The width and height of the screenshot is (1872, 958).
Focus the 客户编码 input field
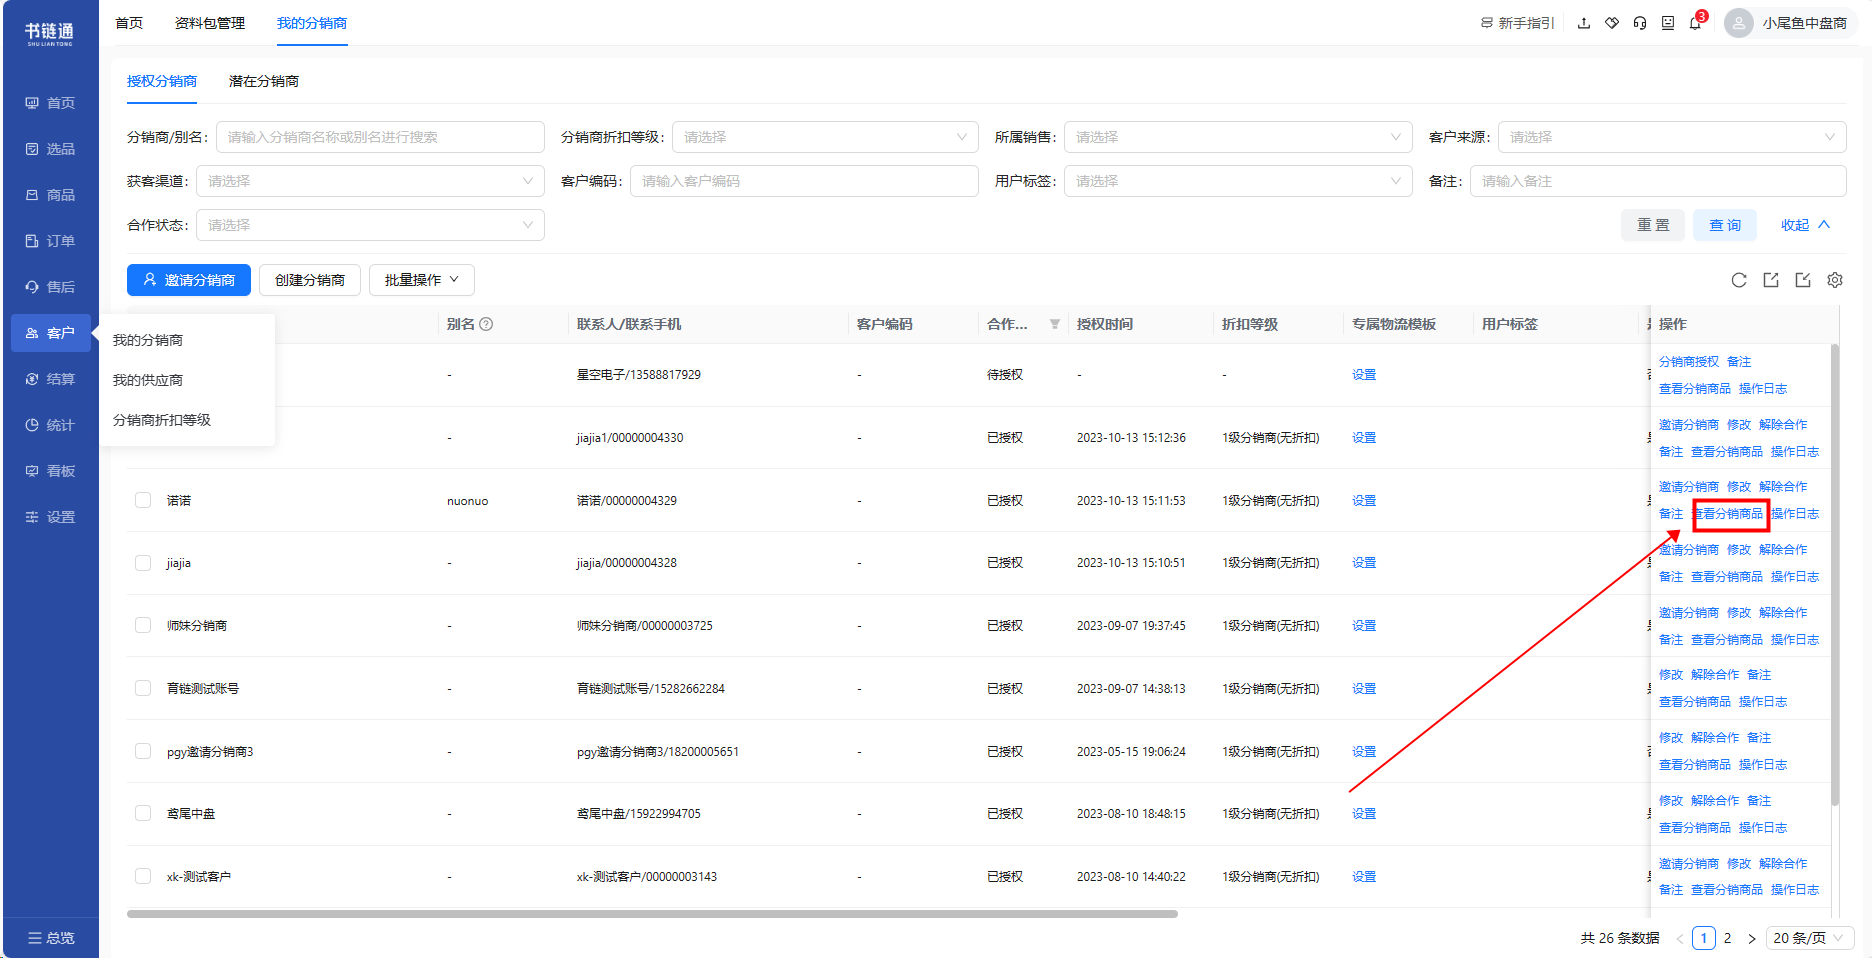point(804,181)
